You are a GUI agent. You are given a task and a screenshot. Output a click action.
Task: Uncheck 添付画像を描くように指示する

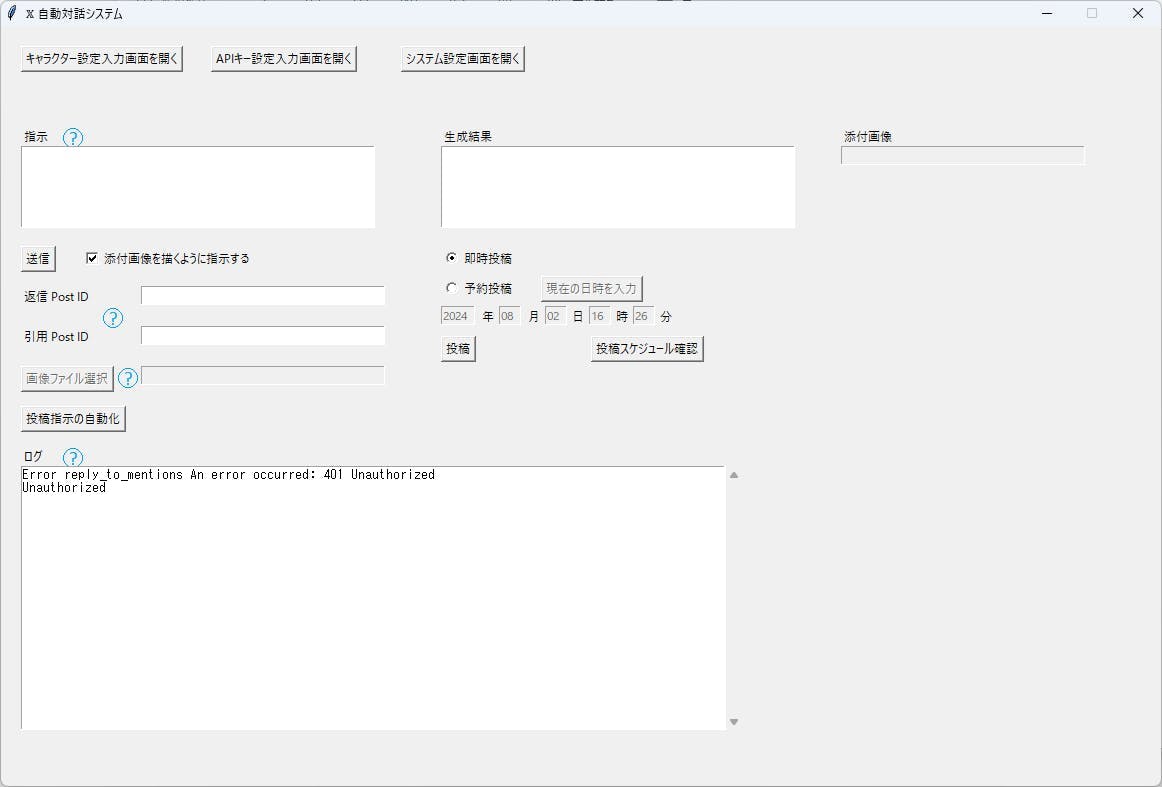click(91, 257)
